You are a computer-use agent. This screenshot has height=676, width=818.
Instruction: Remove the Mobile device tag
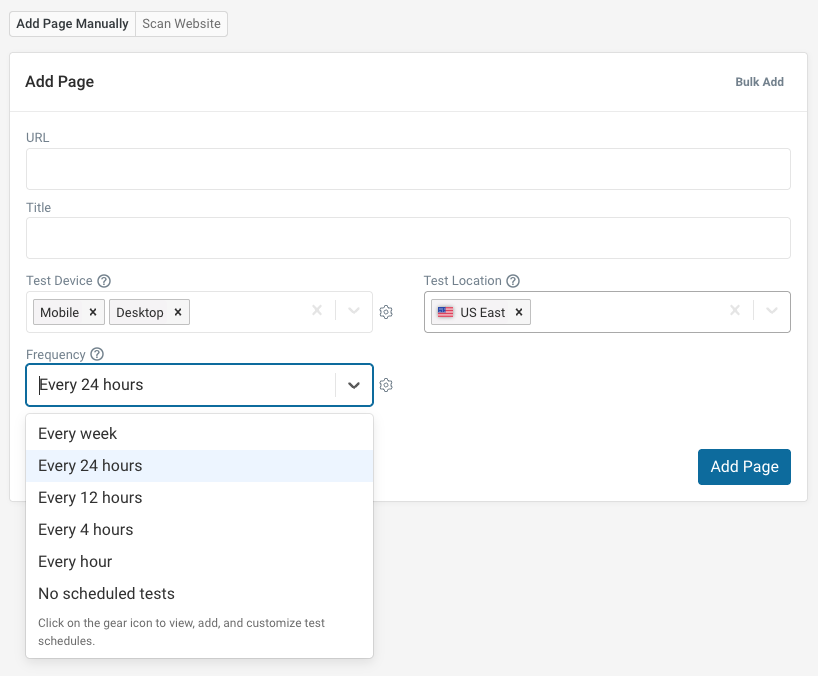click(x=93, y=312)
